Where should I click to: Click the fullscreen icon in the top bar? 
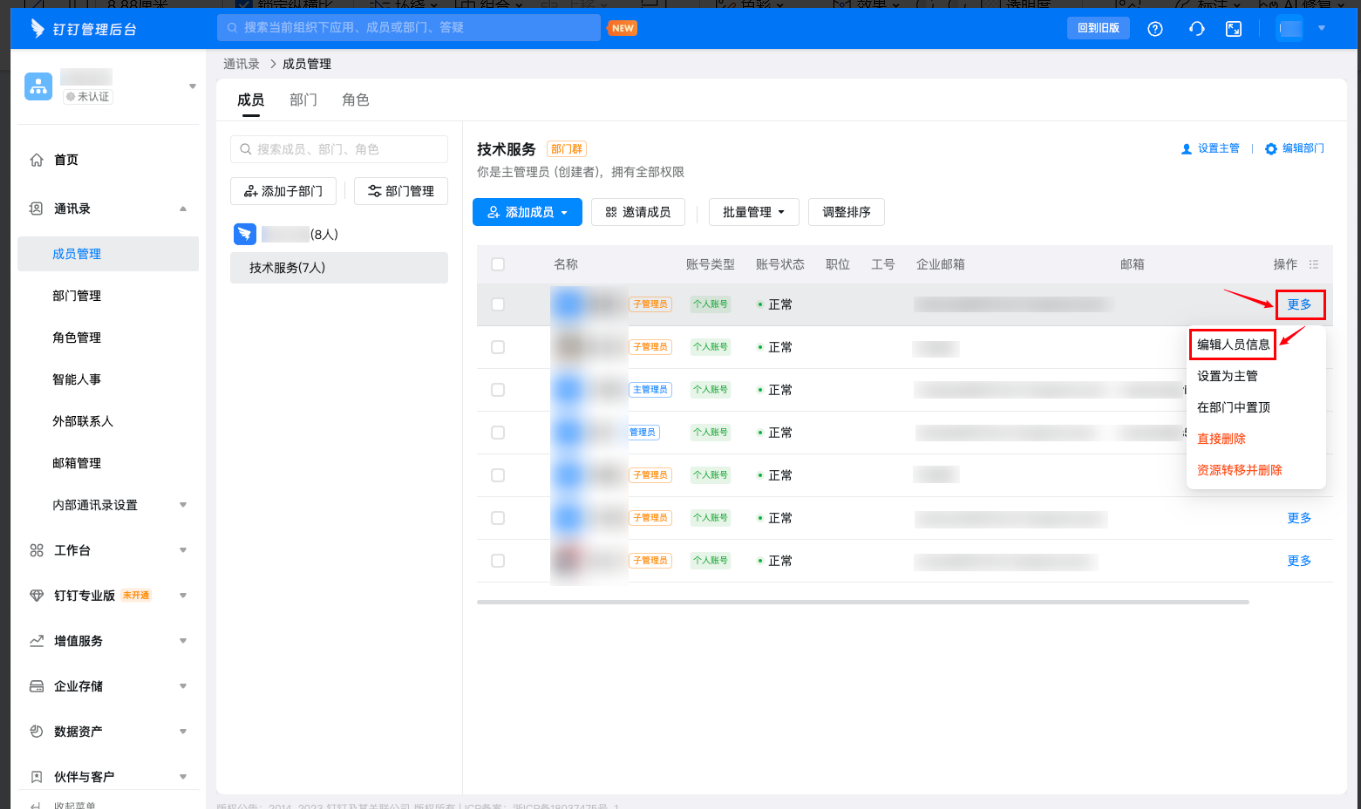pos(1234,29)
